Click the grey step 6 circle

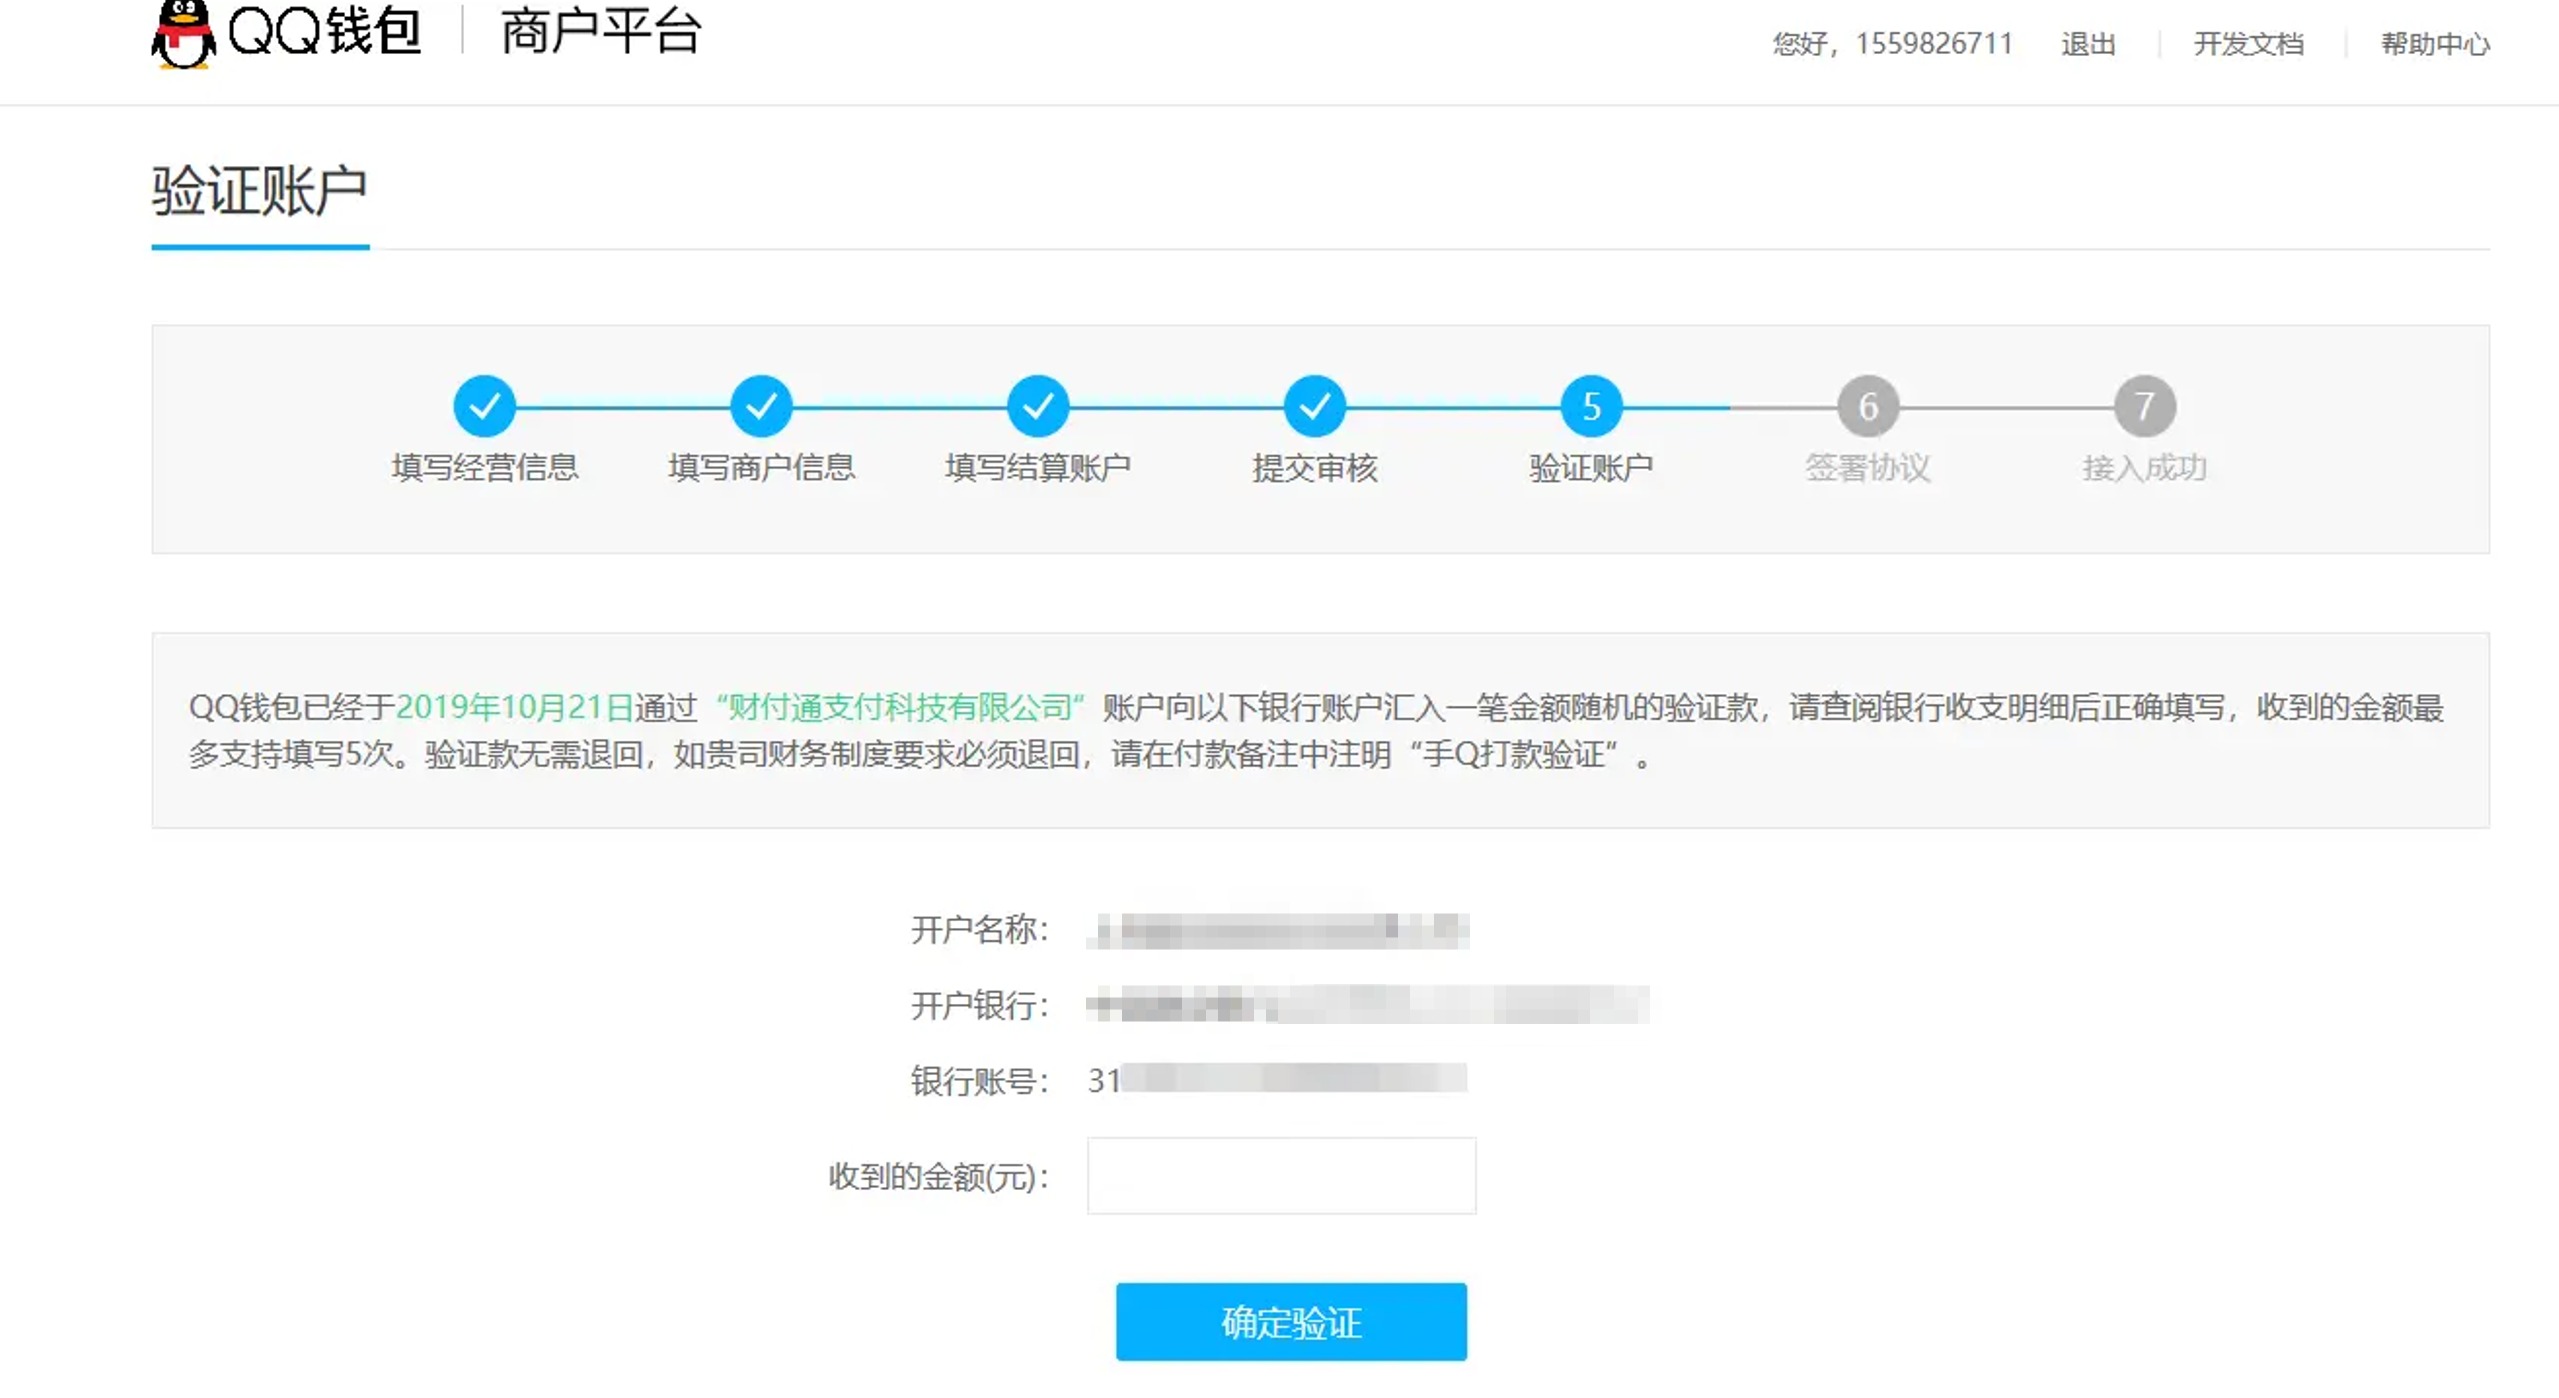point(1867,406)
